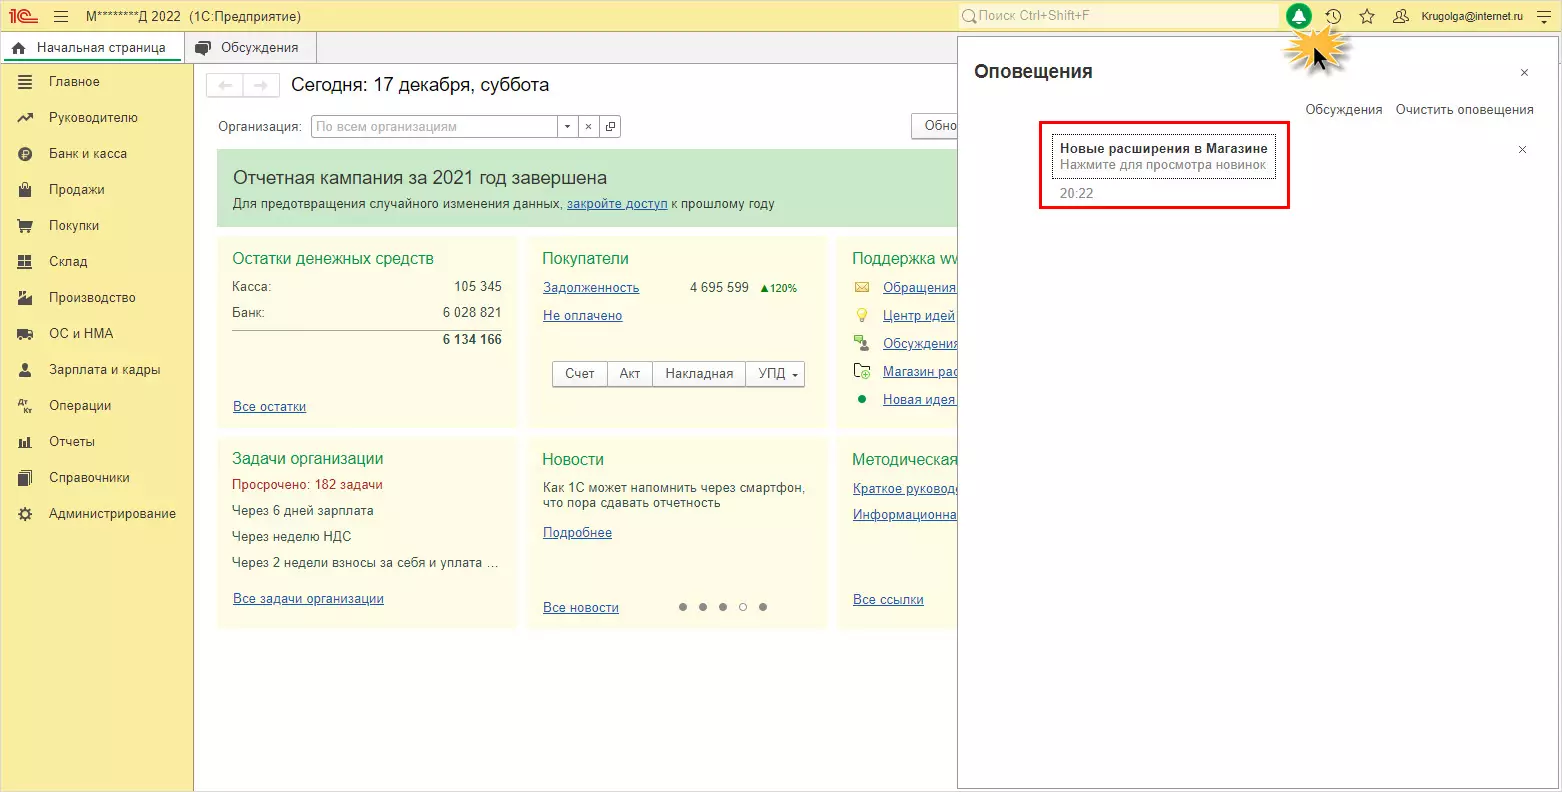
Task: Open the Склад grid icon
Action: pos(25,262)
